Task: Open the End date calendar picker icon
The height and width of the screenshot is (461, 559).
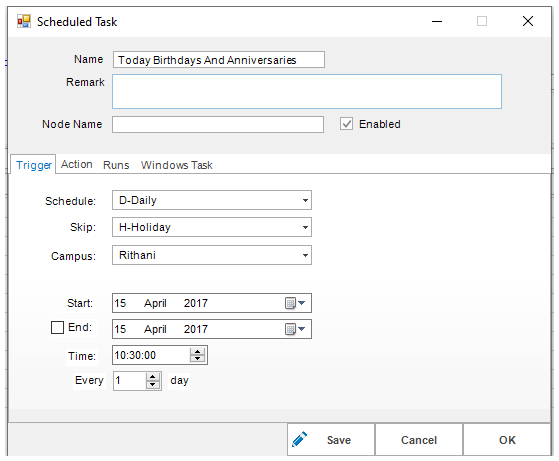Action: 295,329
